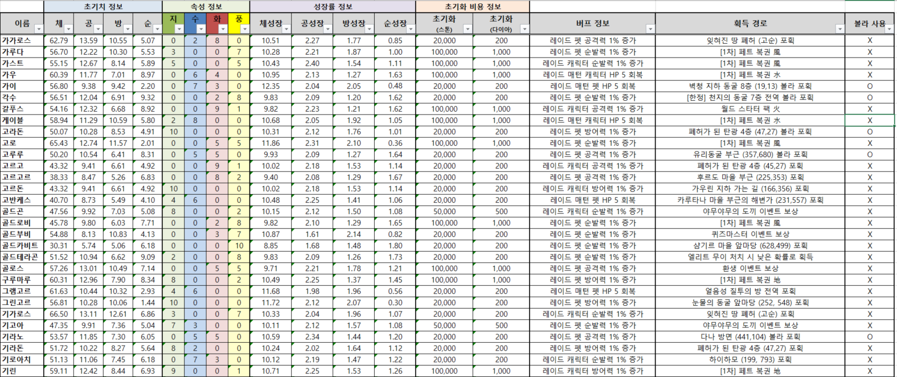Open the yellow 풍 attribute filter dropdown
897x377 pixels.
[244, 29]
